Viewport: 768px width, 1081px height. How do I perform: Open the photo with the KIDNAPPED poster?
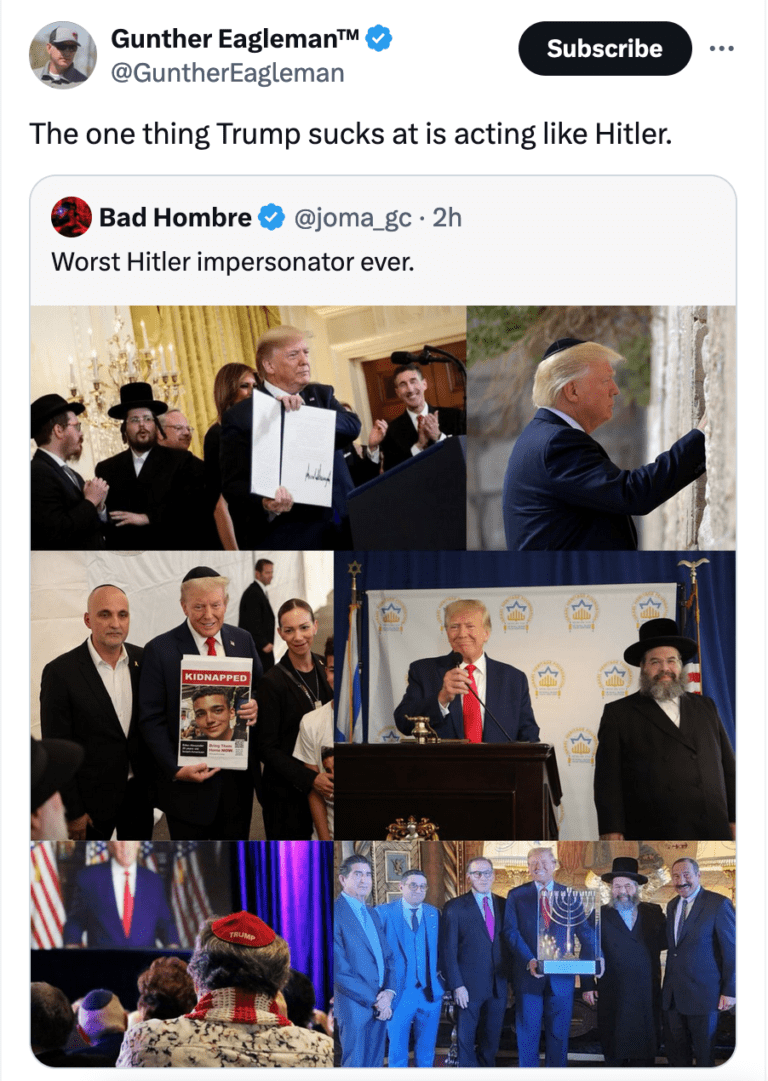click(182, 695)
